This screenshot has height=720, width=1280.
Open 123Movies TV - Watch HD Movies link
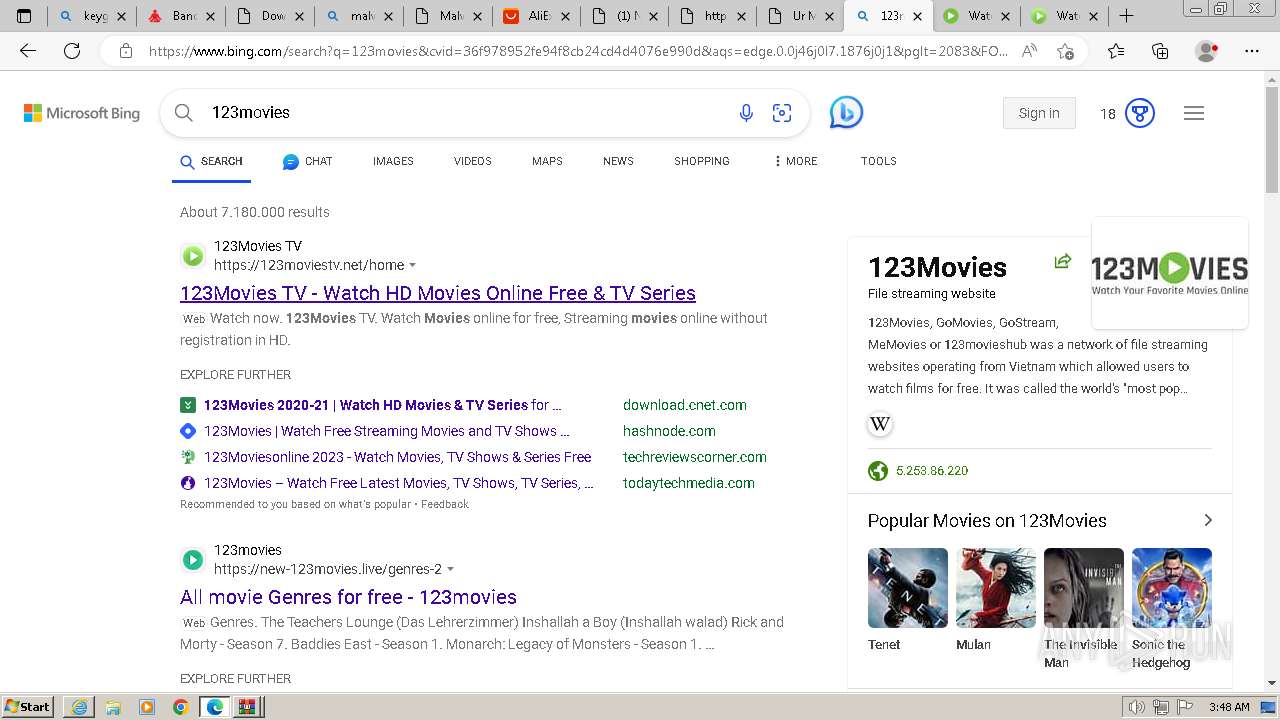[438, 293]
